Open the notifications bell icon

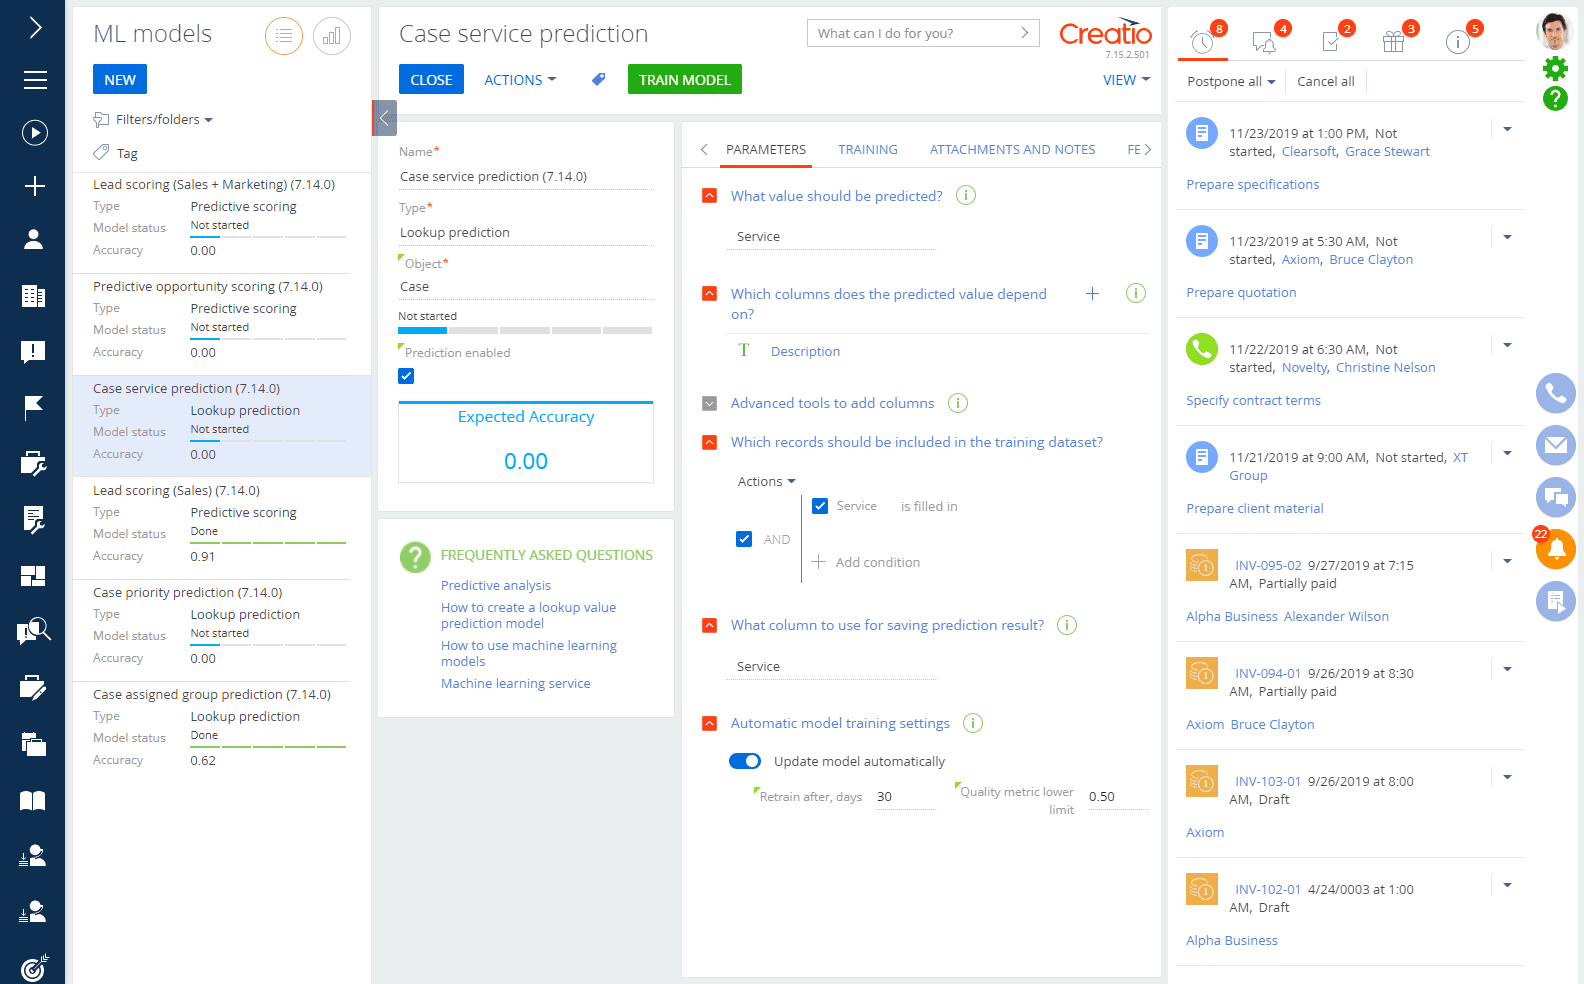click(x=1556, y=549)
